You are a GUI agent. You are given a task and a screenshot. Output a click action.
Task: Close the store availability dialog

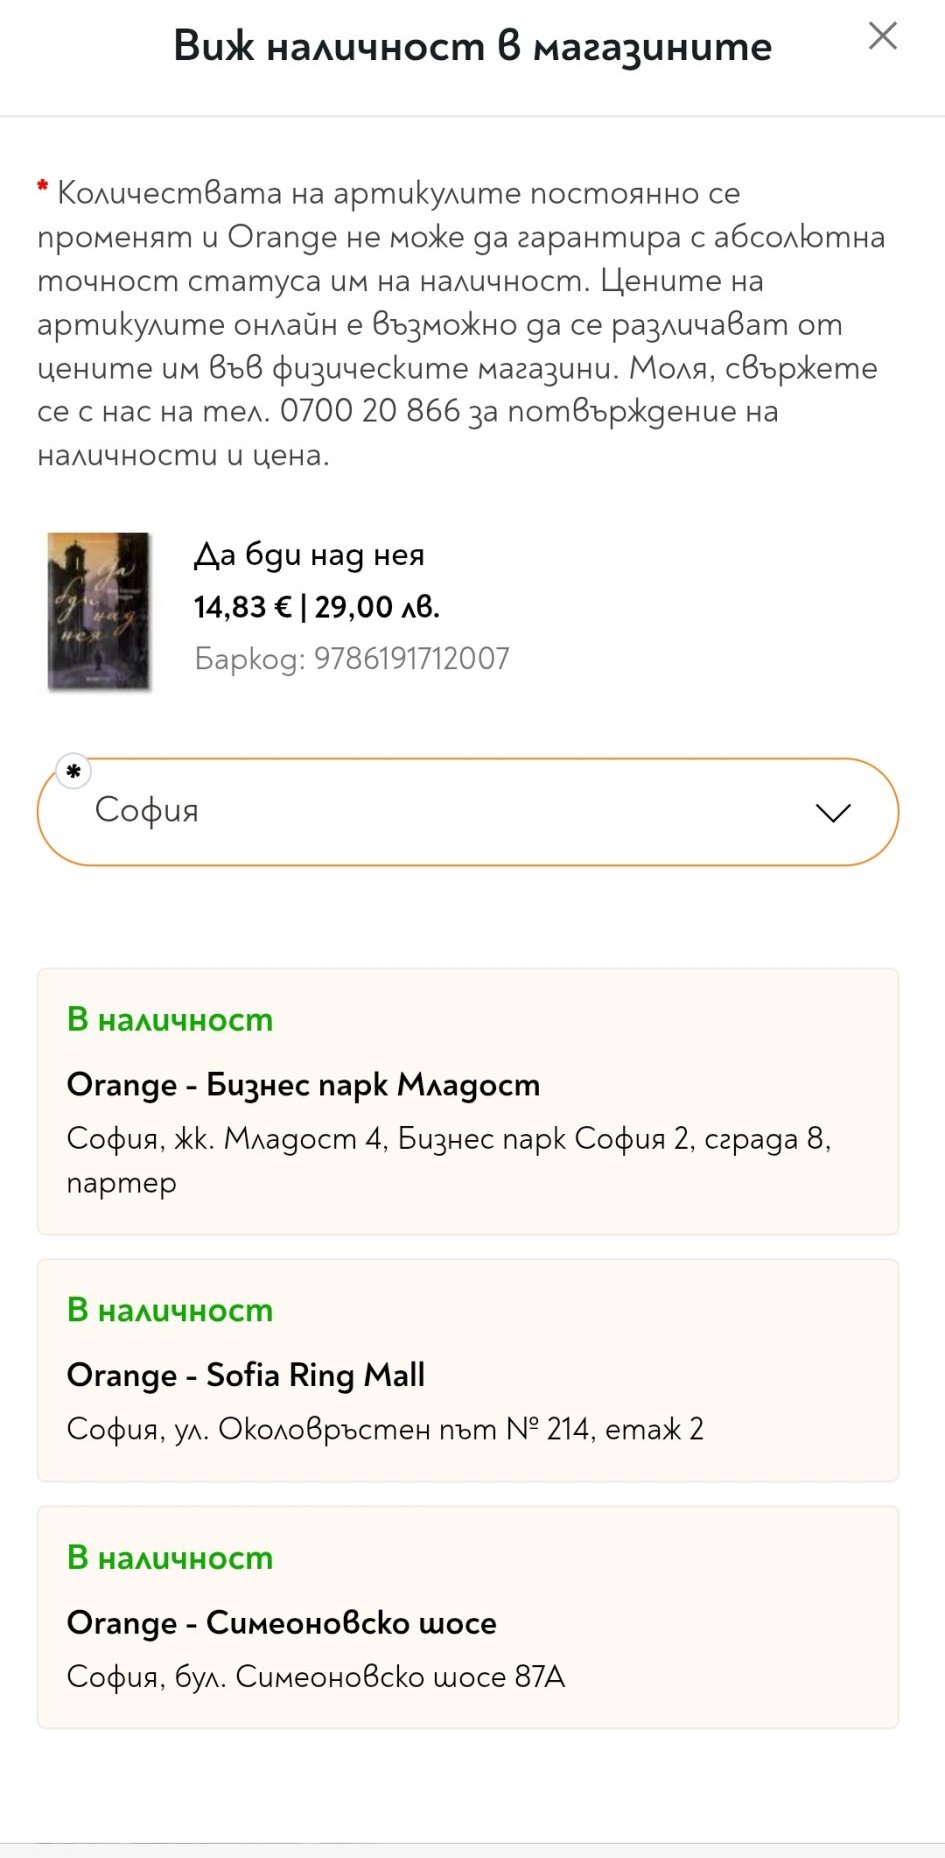point(882,37)
